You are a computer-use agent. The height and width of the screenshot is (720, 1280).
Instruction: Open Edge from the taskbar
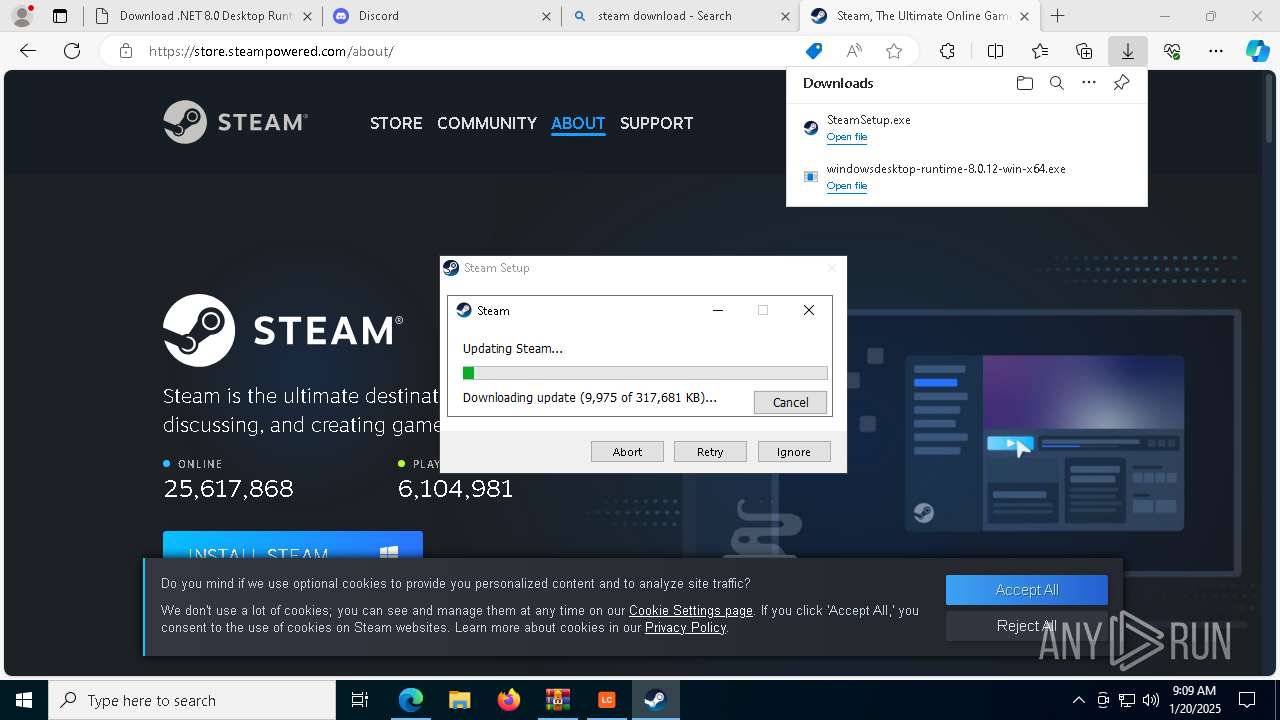click(410, 700)
